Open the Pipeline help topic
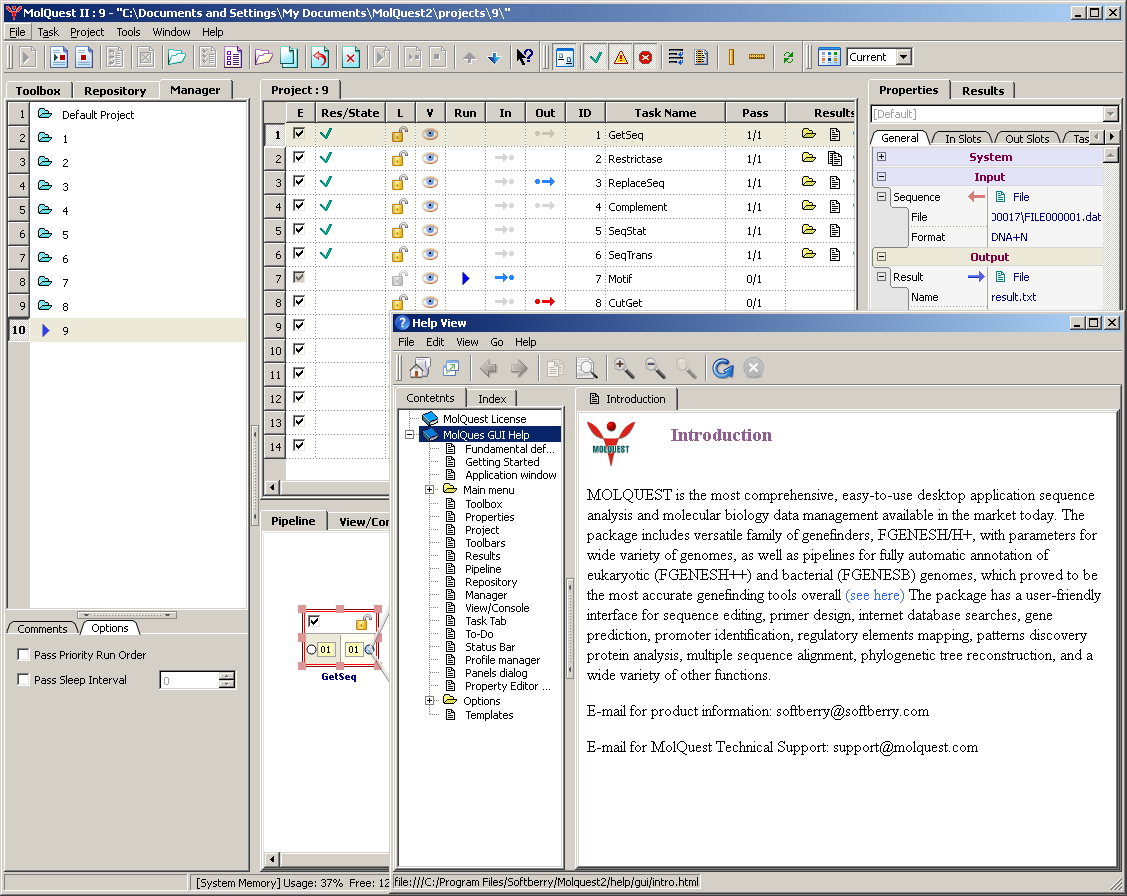 click(483, 569)
